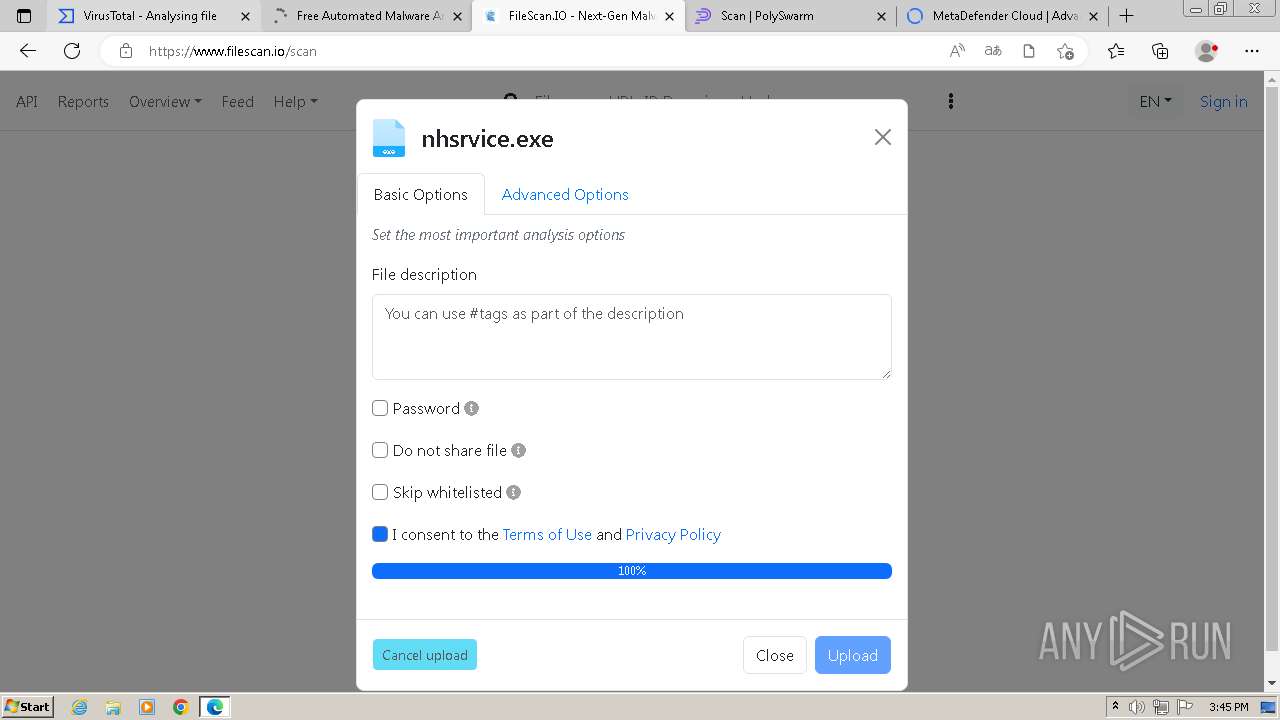The image size is (1280, 720).
Task: Expand the Help dropdown
Action: [295, 101]
